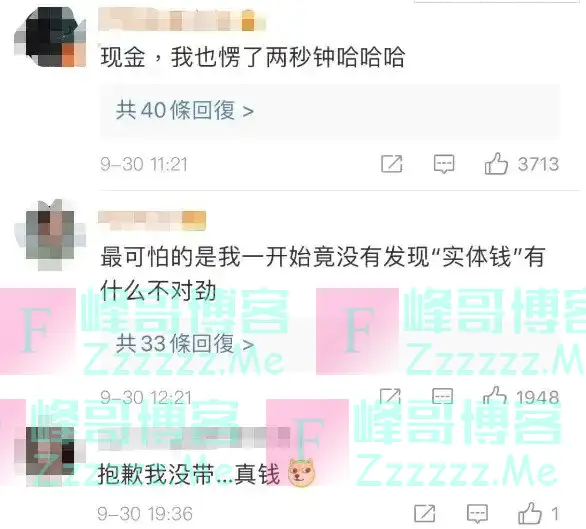Image resolution: width=586 pixels, height=529 pixels.
Task: Open the second commenter's blurred username
Action: [152, 221]
